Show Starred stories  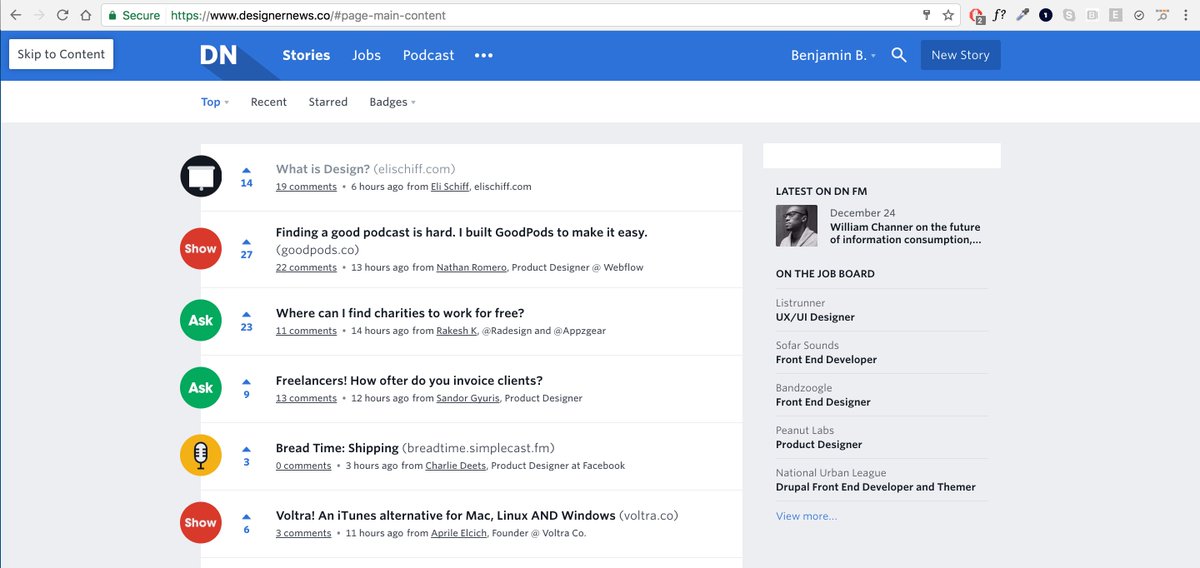tap(328, 102)
